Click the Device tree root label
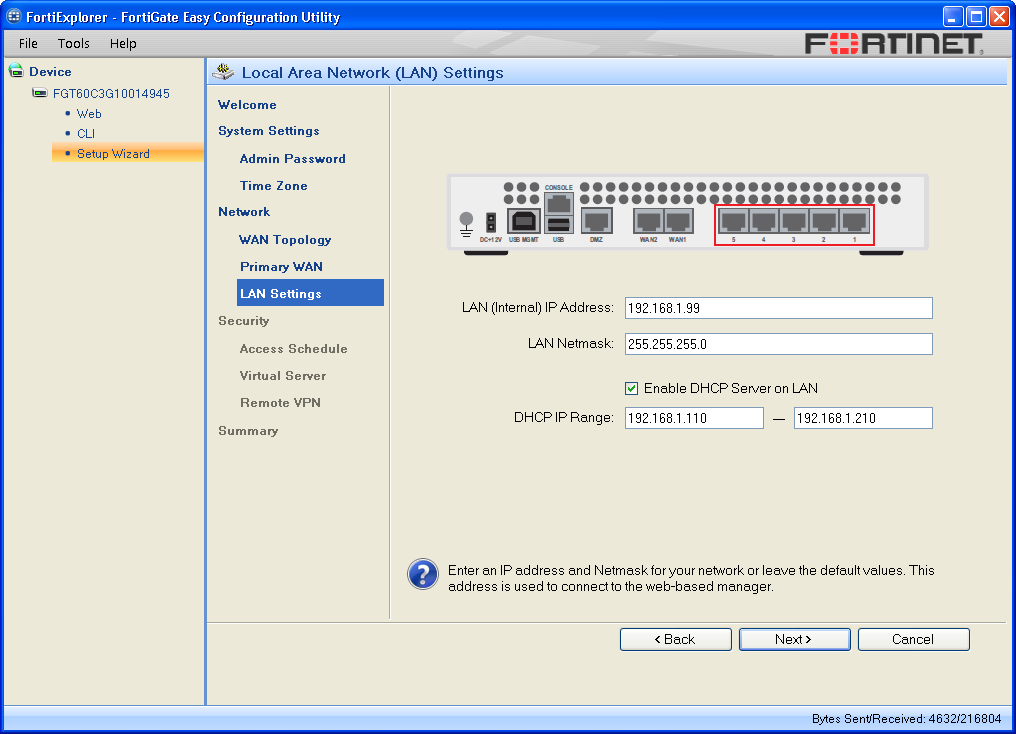1016x734 pixels. (x=50, y=72)
